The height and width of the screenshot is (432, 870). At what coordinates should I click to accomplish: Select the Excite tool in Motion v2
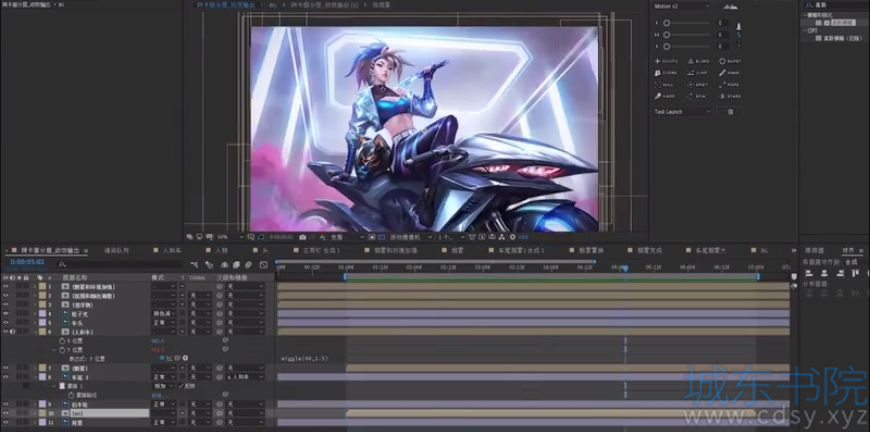tap(668, 61)
